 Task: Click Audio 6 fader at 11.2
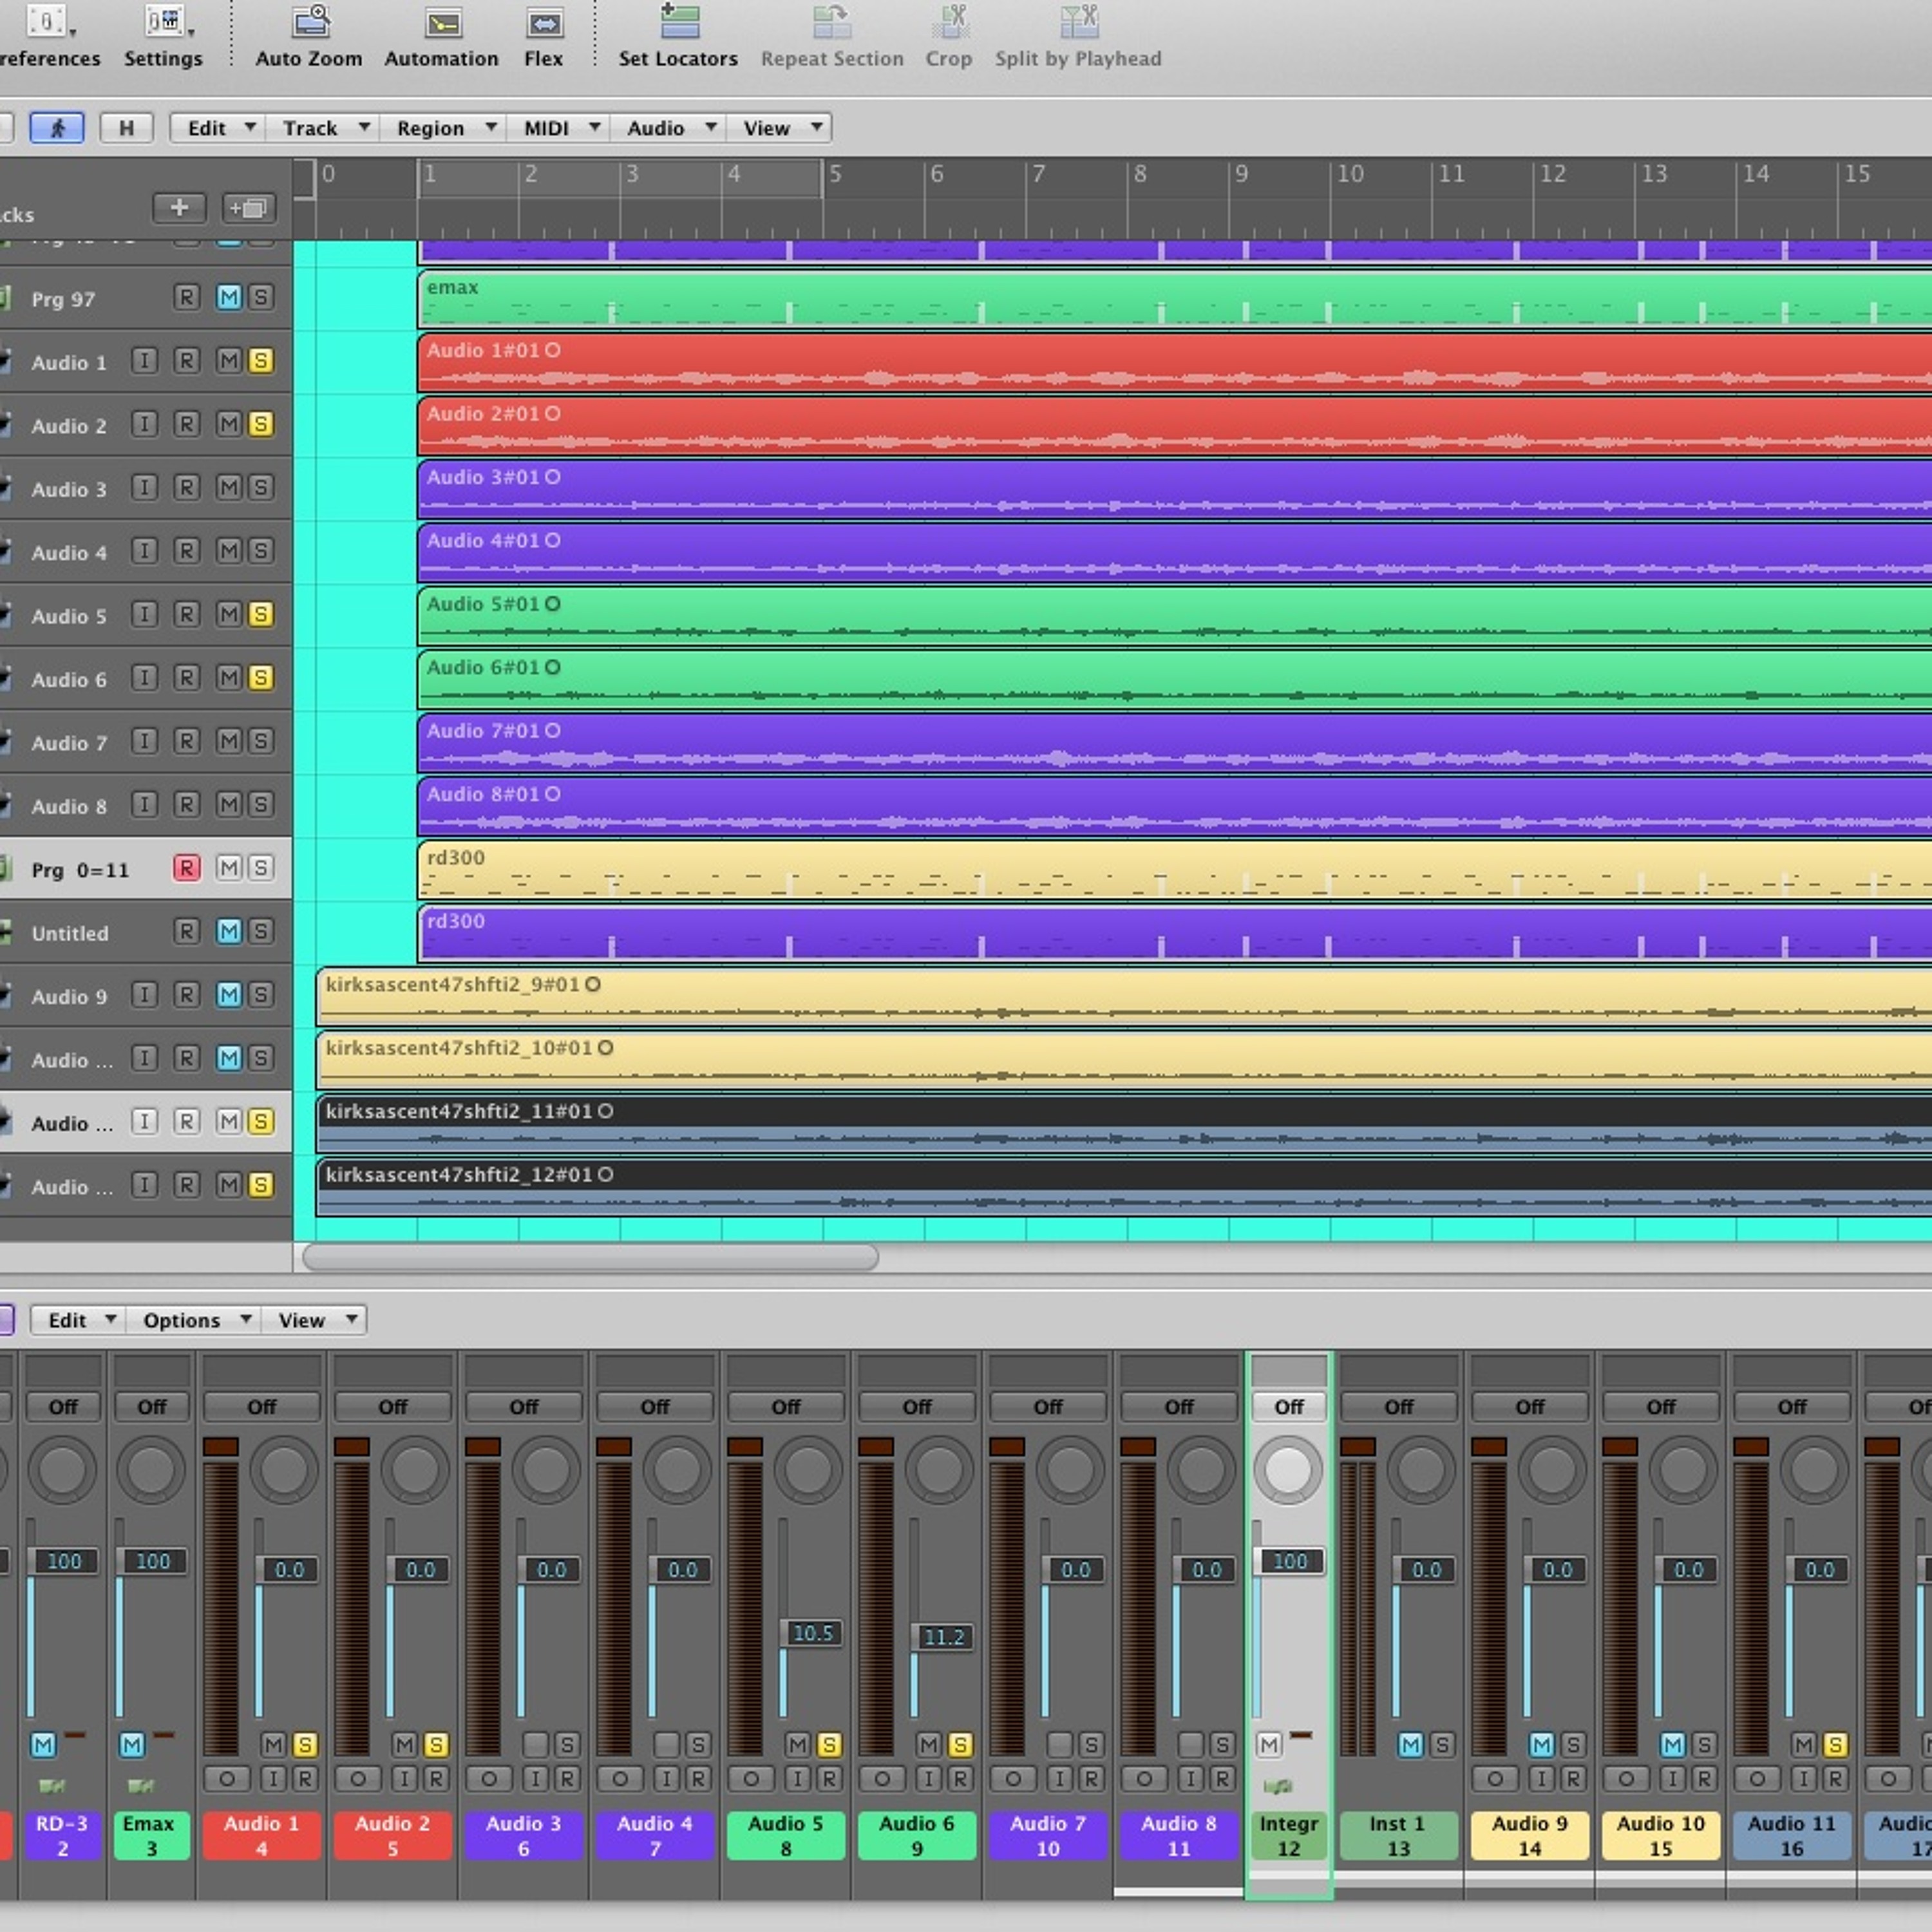click(x=943, y=1637)
